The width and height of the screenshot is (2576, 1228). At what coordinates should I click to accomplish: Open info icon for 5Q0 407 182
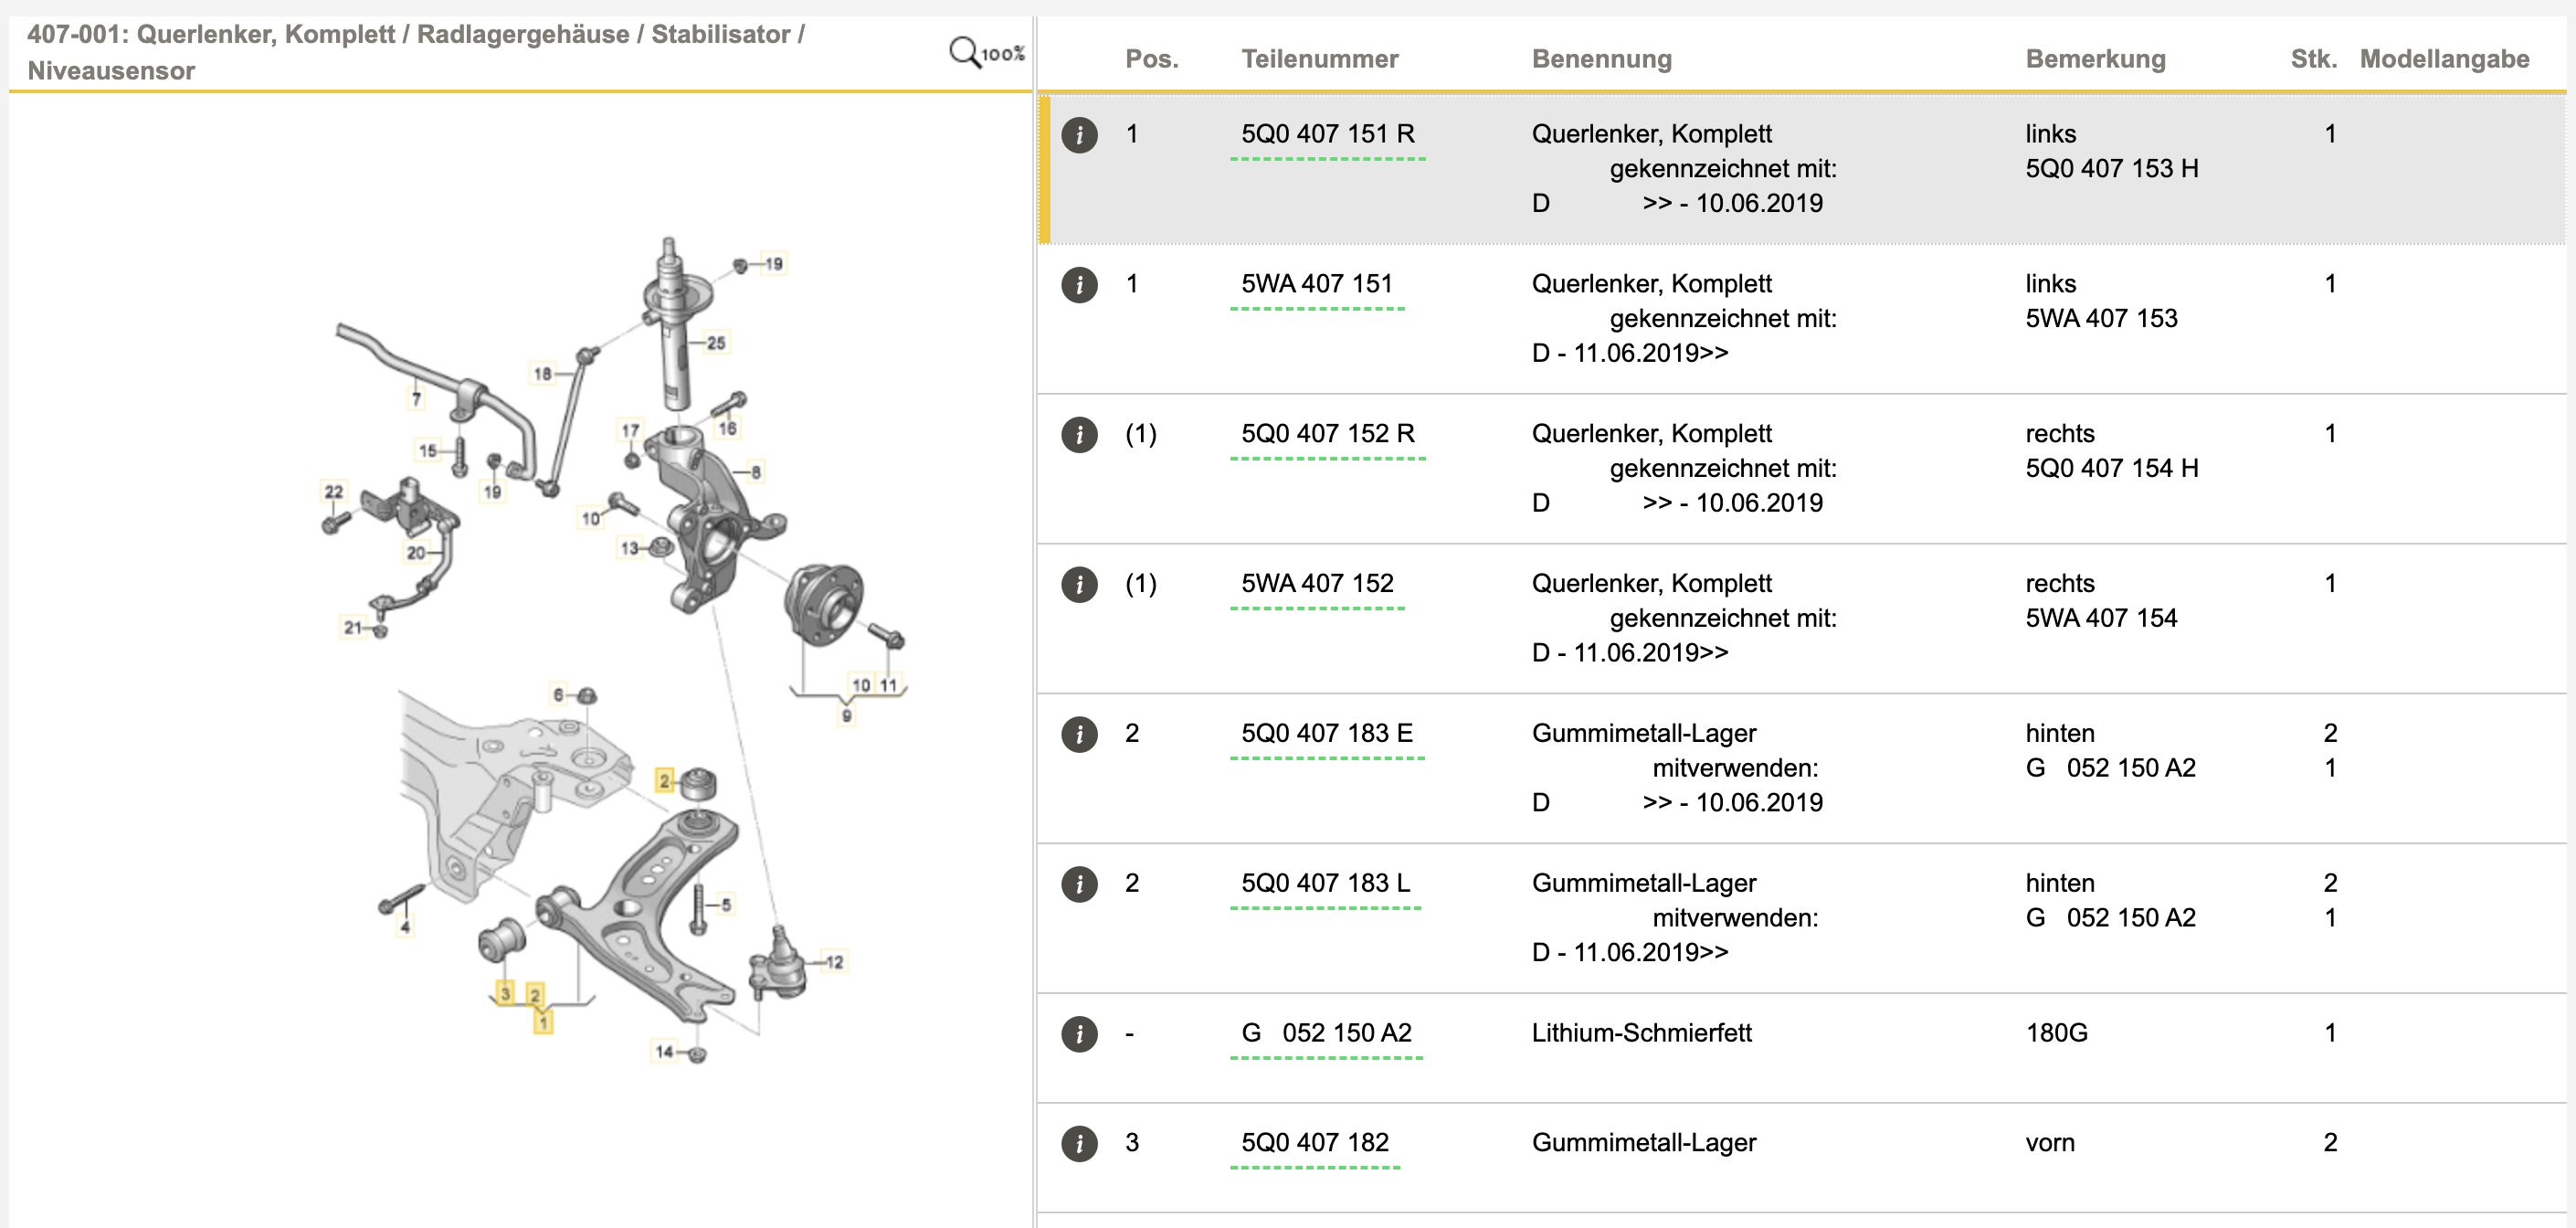click(1079, 1144)
